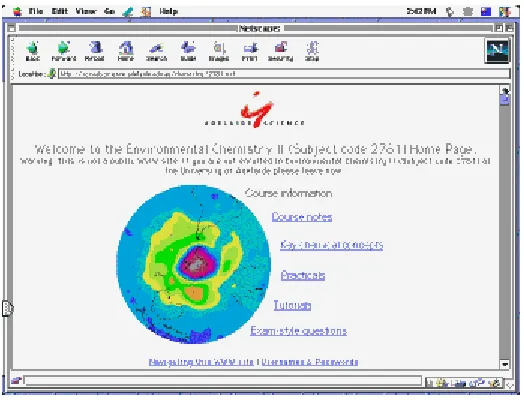Print the page using Print button
The height and width of the screenshot is (402, 524).
pyautogui.click(x=250, y=51)
